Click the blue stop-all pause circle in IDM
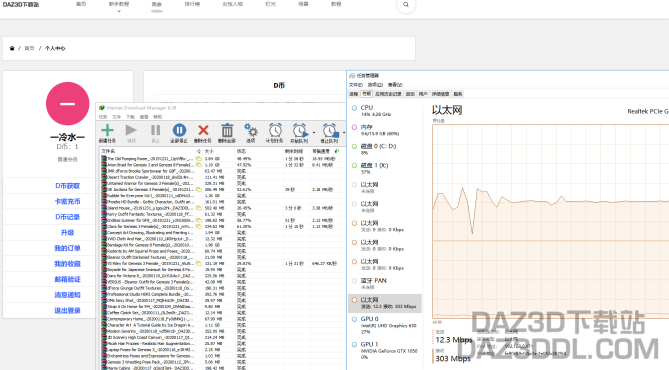Image resolution: width=669 pixels, height=370 pixels. (x=179, y=130)
